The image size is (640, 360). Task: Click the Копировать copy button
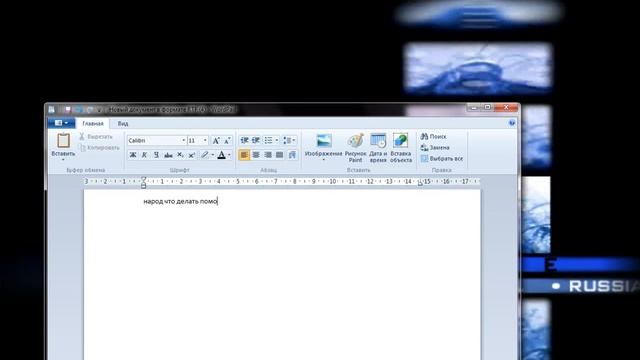pos(99,148)
